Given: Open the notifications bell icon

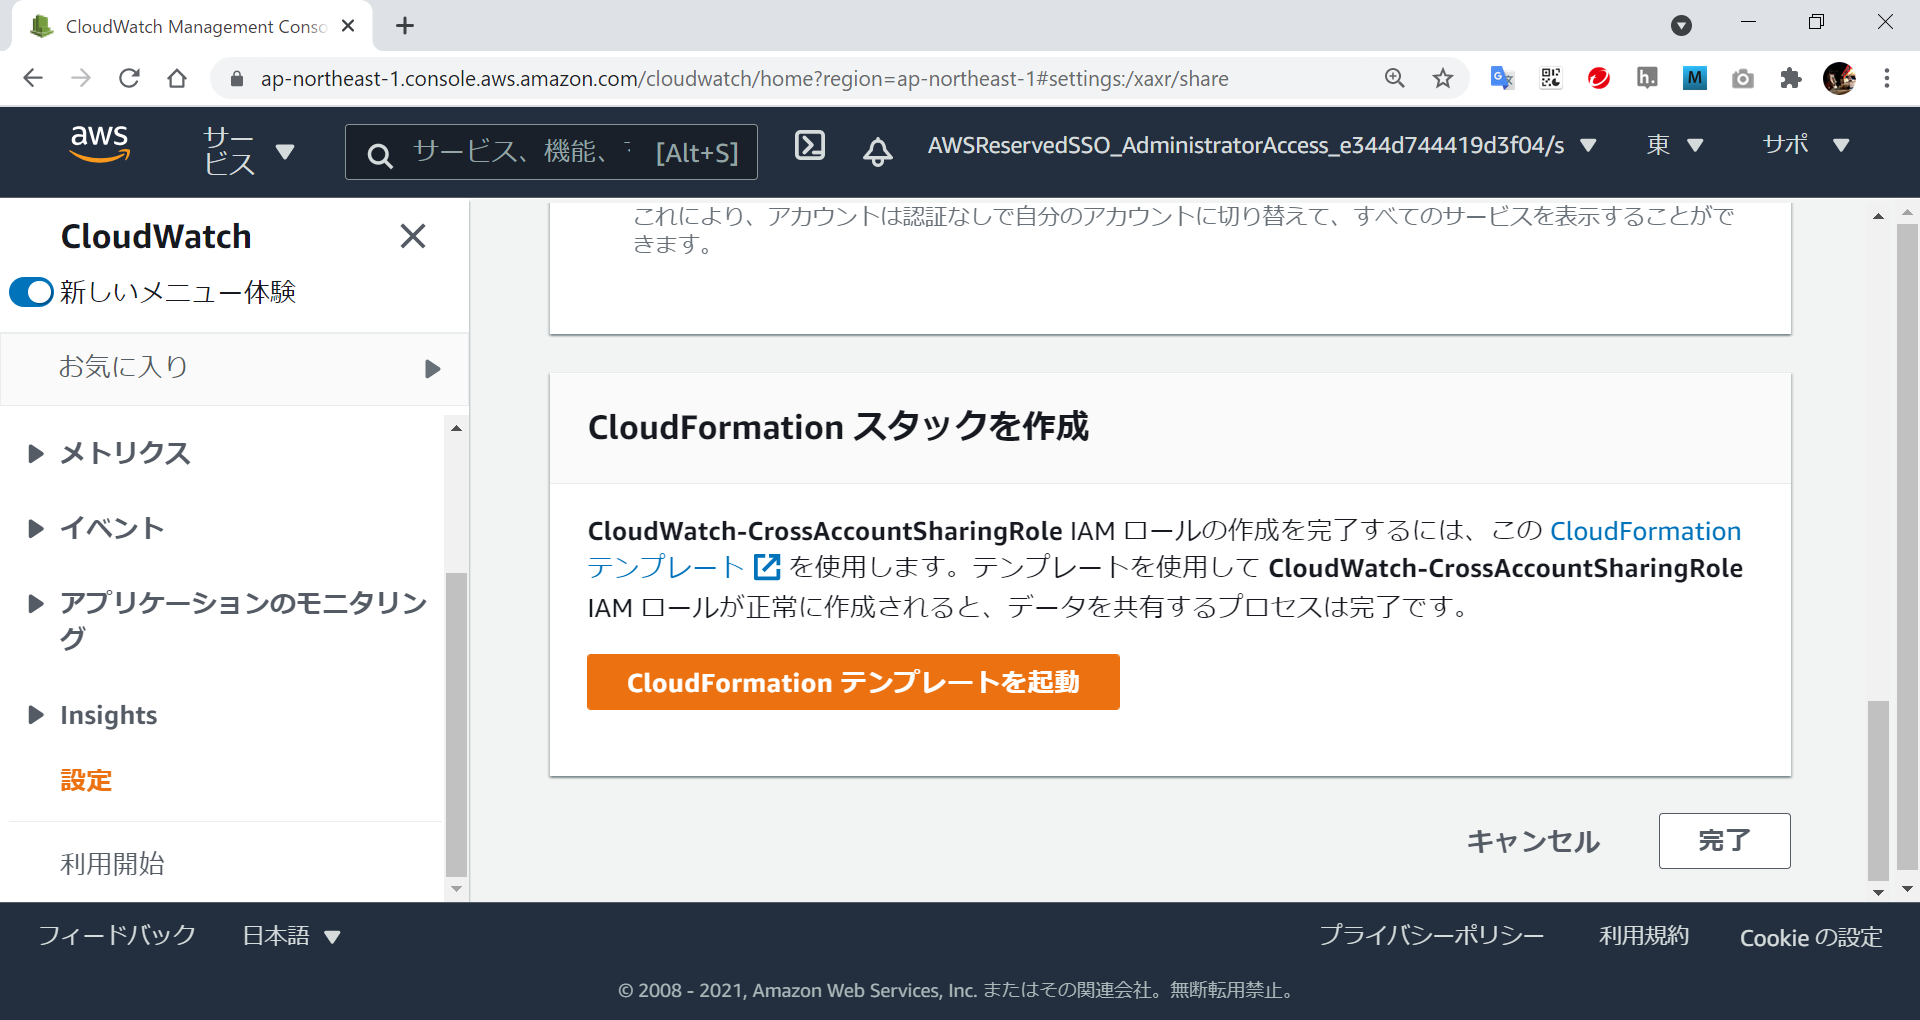Looking at the screenshot, I should pyautogui.click(x=877, y=151).
